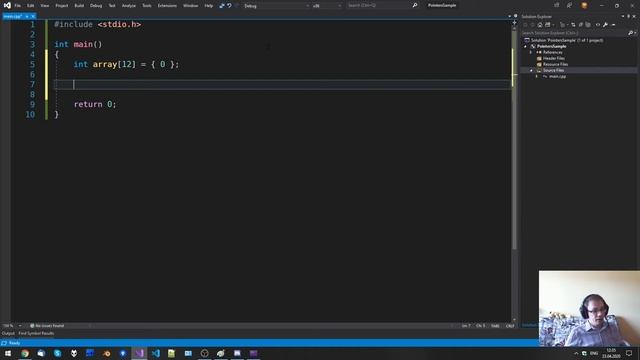Select the Header Files folder

(x=553, y=58)
